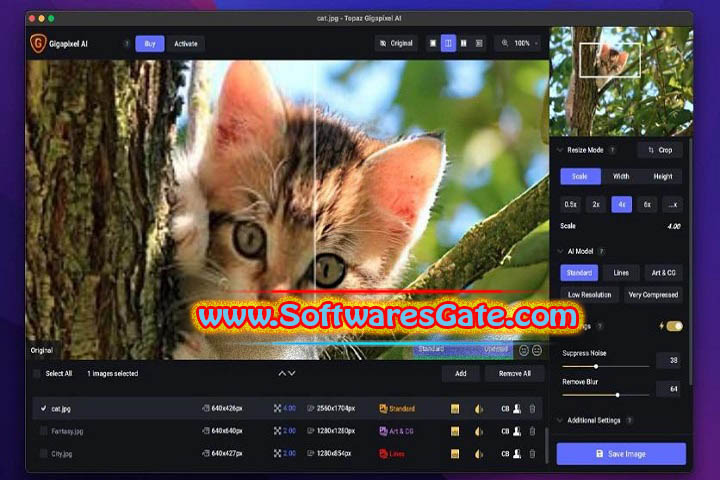Click scale icon beside 4.00 in cat.jpg row
The height and width of the screenshot is (480, 720).
(x=277, y=408)
